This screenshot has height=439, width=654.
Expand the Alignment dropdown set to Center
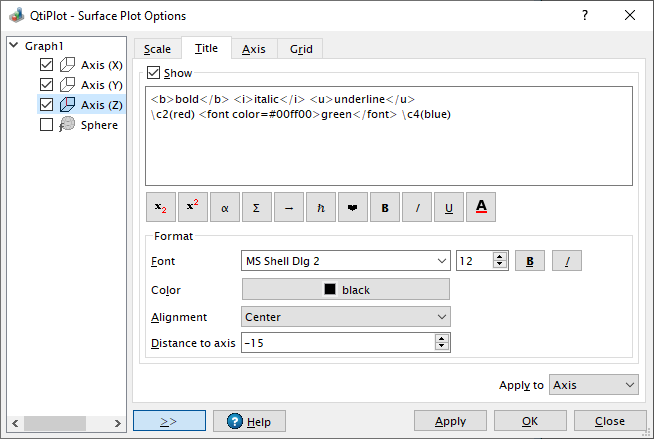[x=346, y=317]
